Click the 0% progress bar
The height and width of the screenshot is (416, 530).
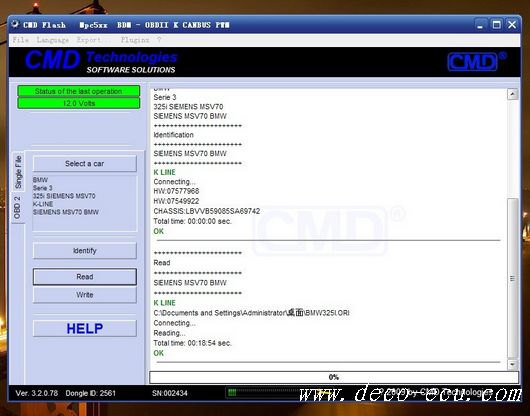334,377
